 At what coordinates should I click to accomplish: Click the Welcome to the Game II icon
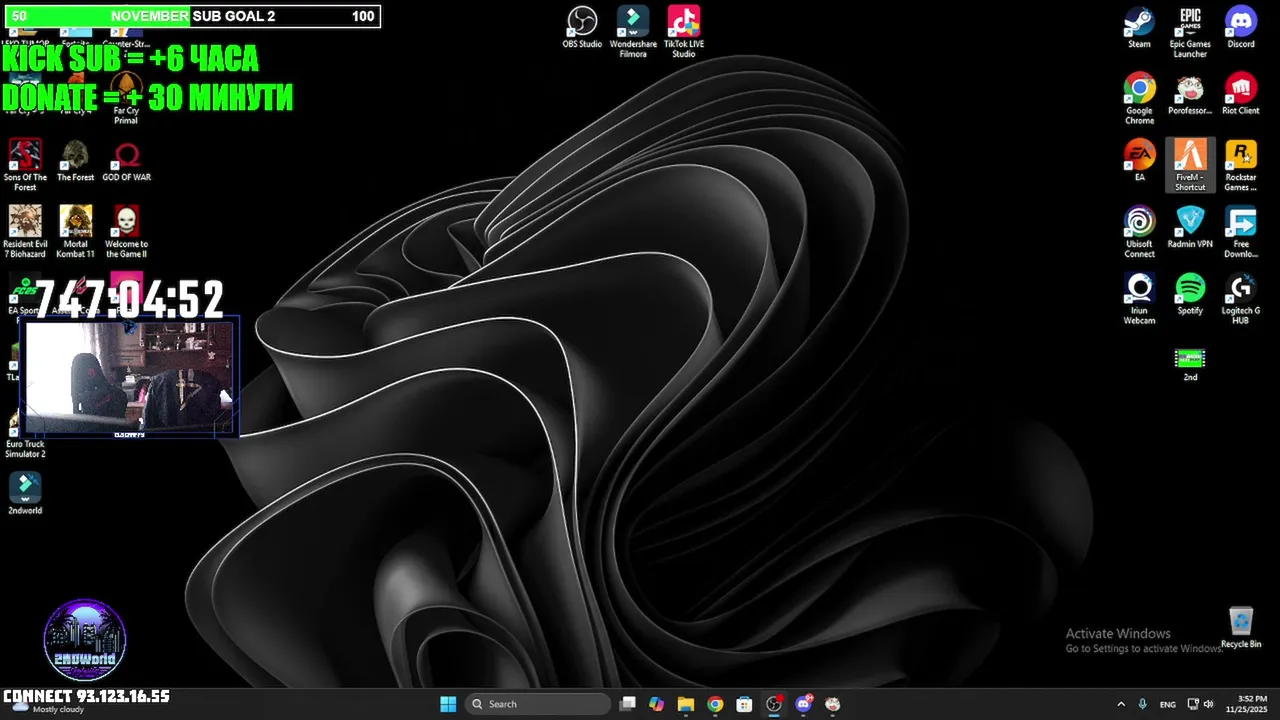point(126,232)
